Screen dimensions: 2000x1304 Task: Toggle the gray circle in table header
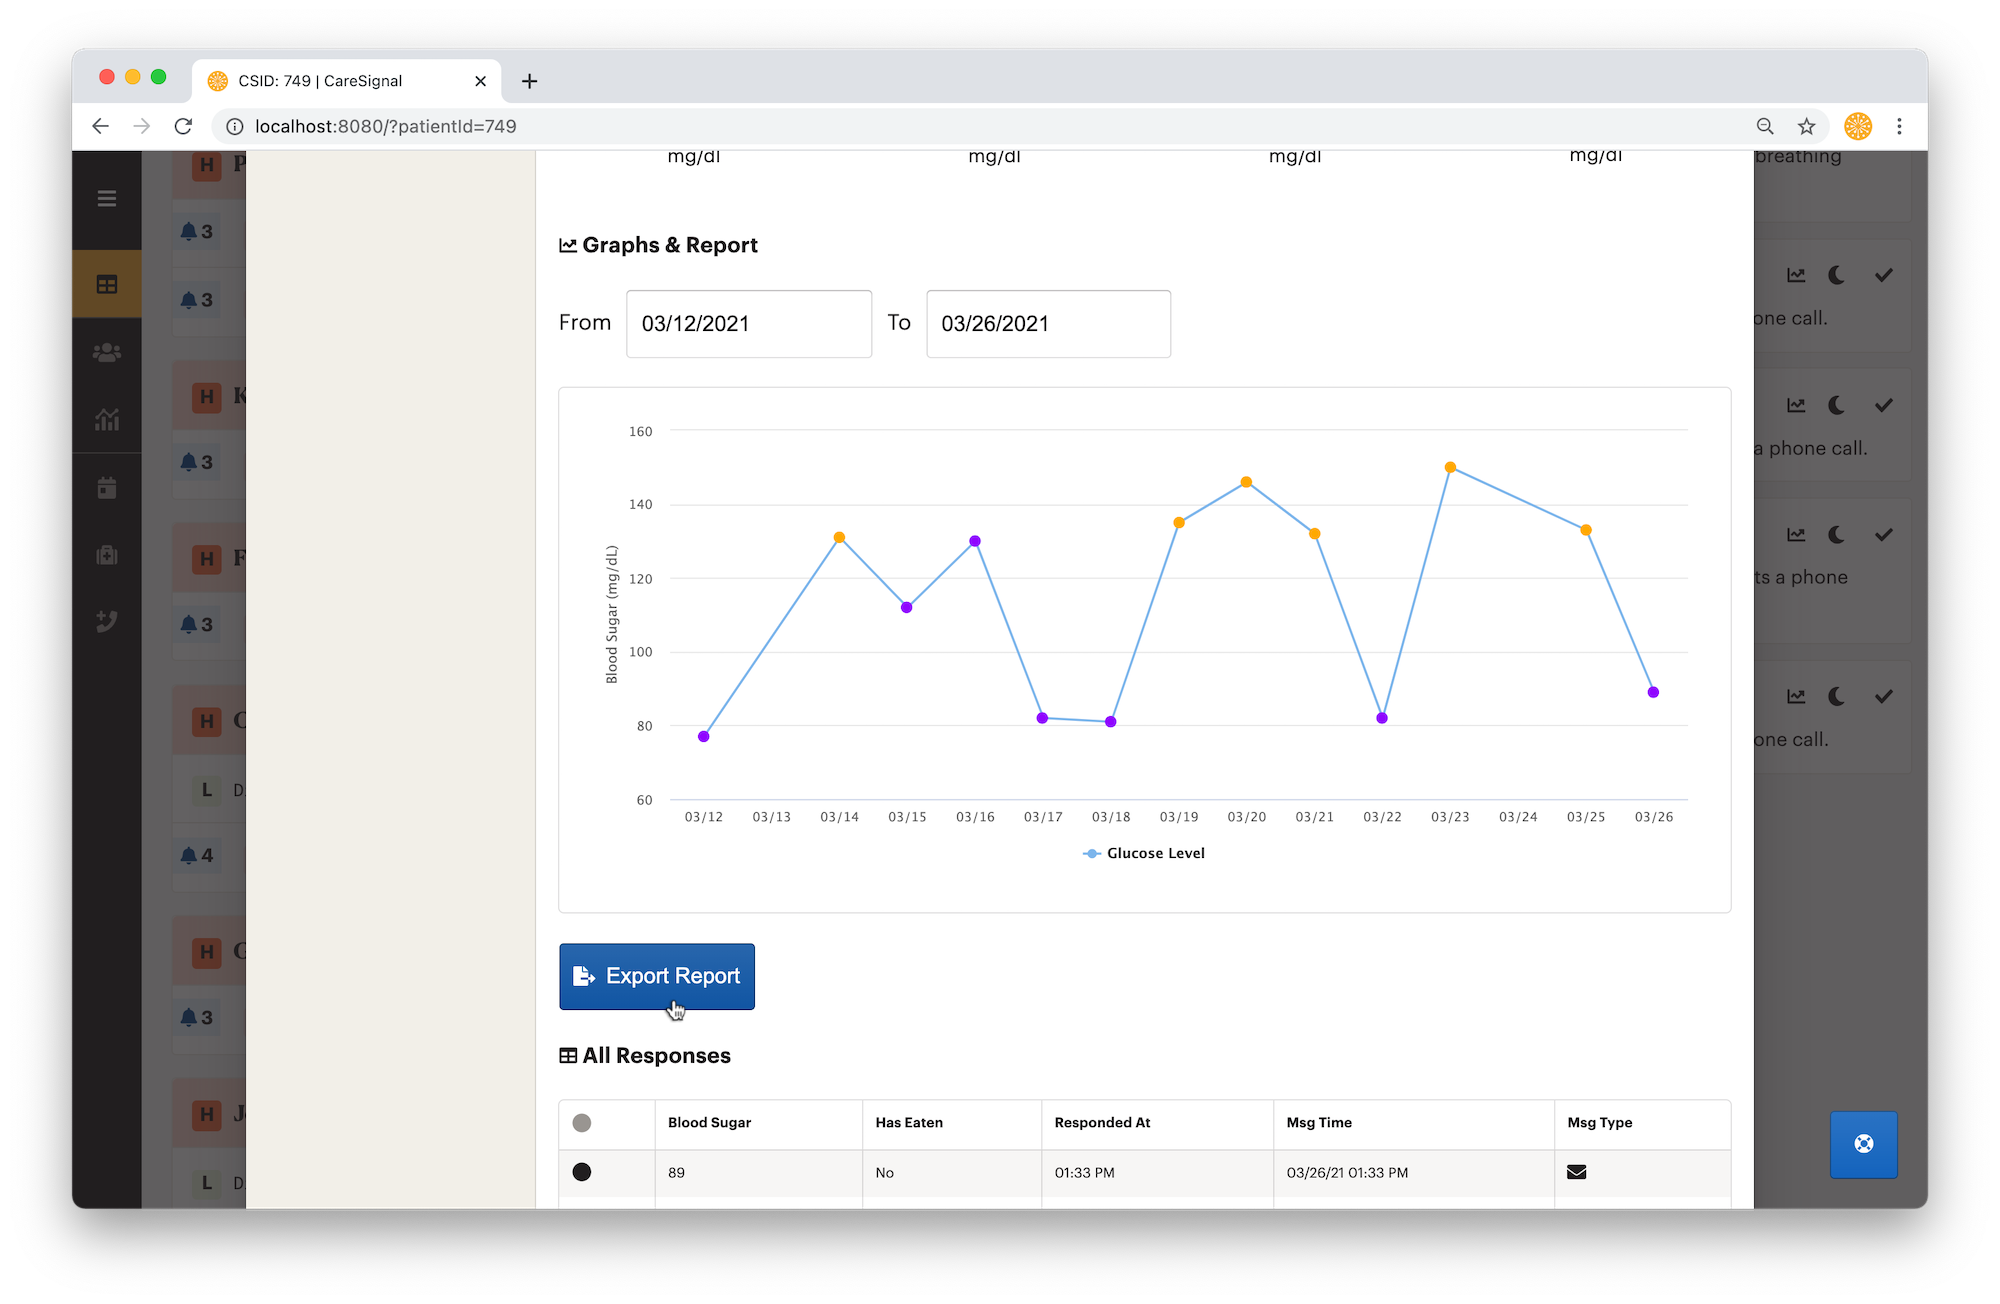pos(582,1123)
